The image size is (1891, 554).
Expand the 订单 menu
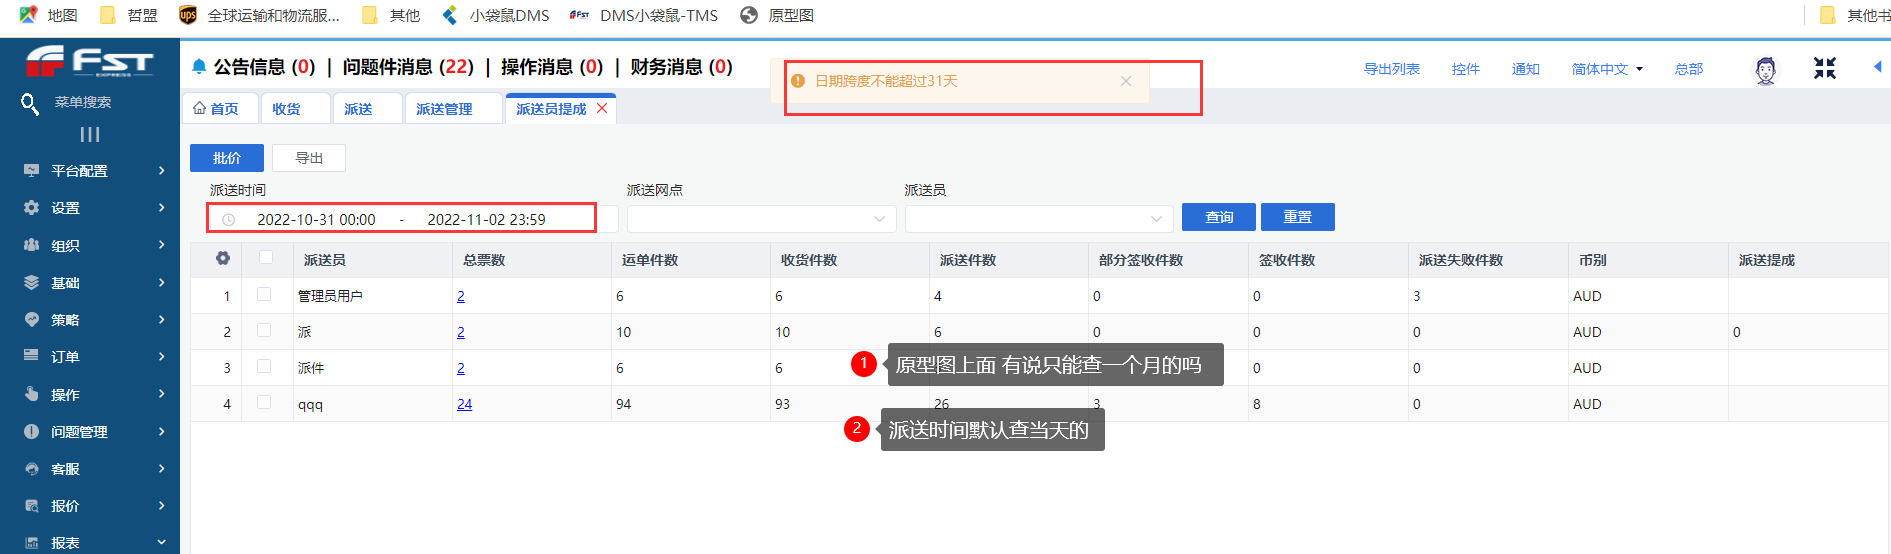tap(161, 356)
